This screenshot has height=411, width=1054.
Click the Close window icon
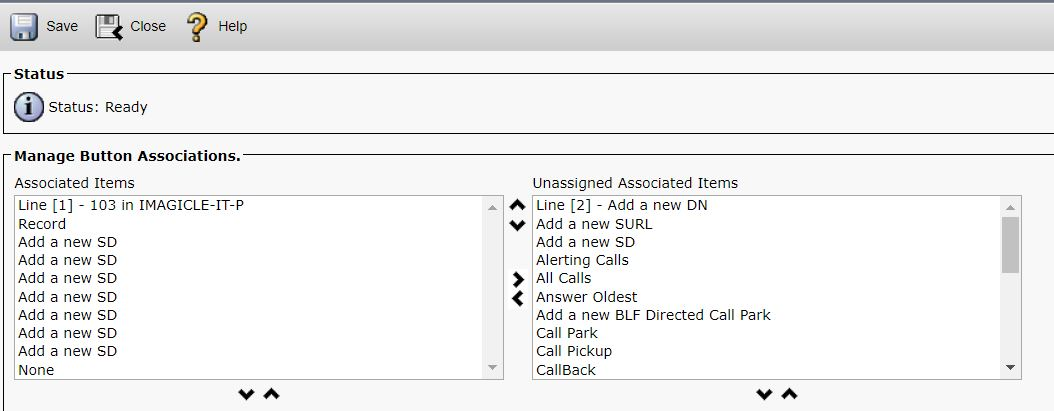pyautogui.click(x=109, y=27)
